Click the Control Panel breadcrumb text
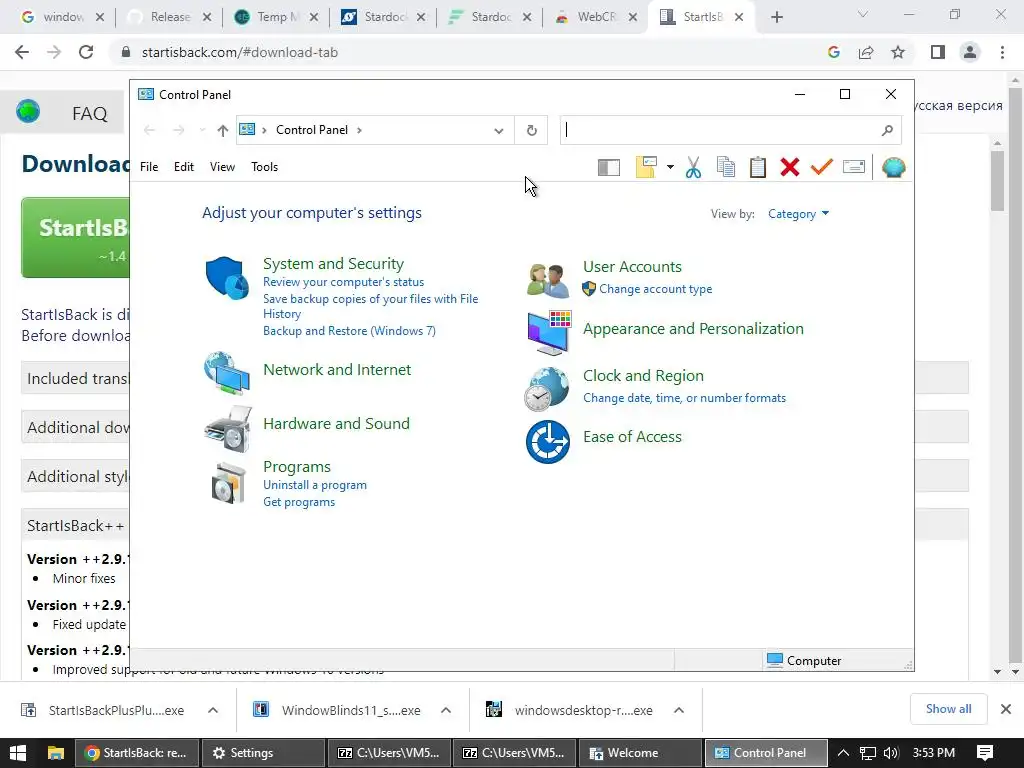The image size is (1024, 768). pos(312,130)
